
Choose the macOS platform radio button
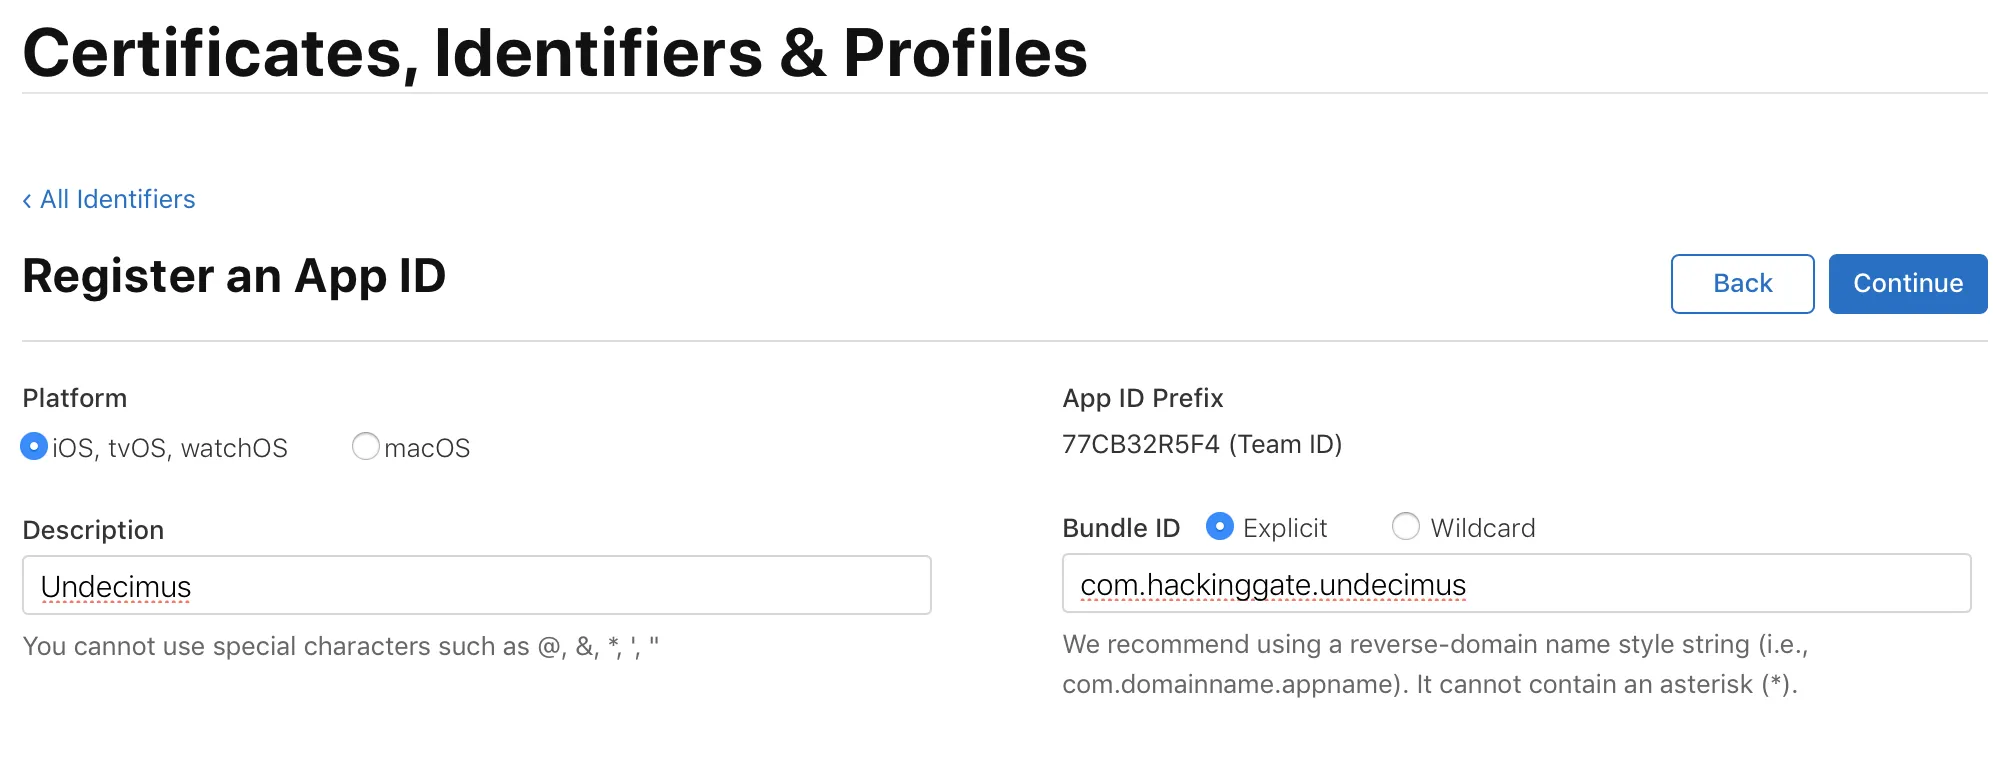point(366,446)
